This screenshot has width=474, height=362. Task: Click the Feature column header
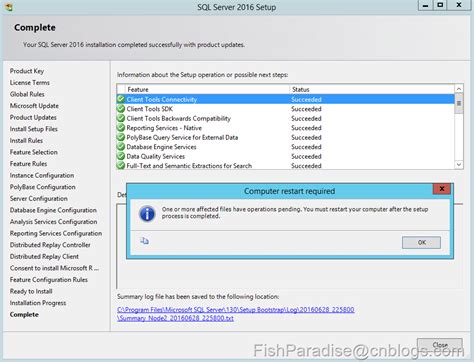click(x=207, y=89)
